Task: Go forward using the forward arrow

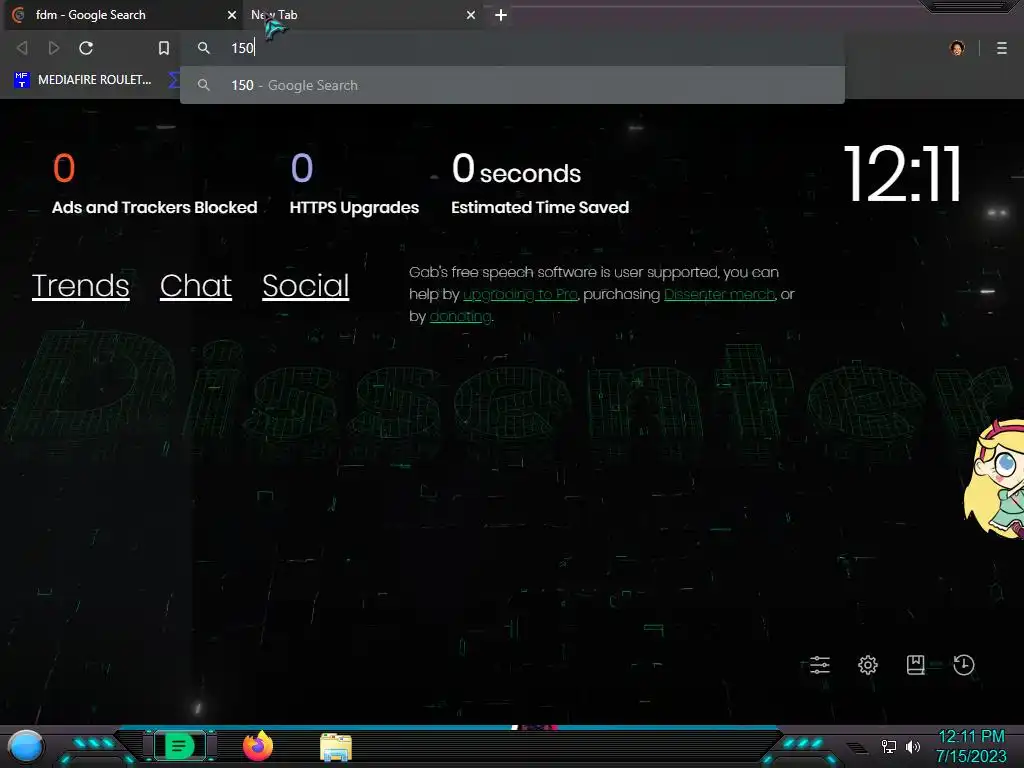Action: pos(54,48)
